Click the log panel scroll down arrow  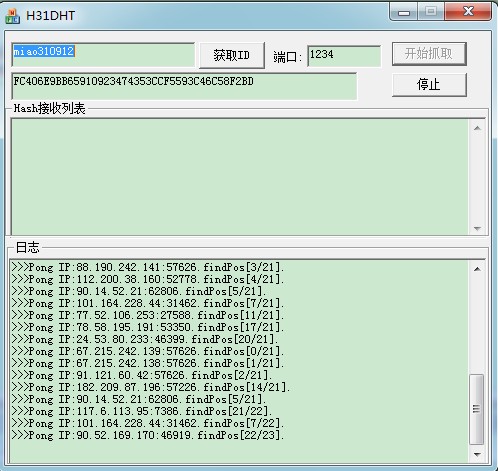tap(477, 454)
